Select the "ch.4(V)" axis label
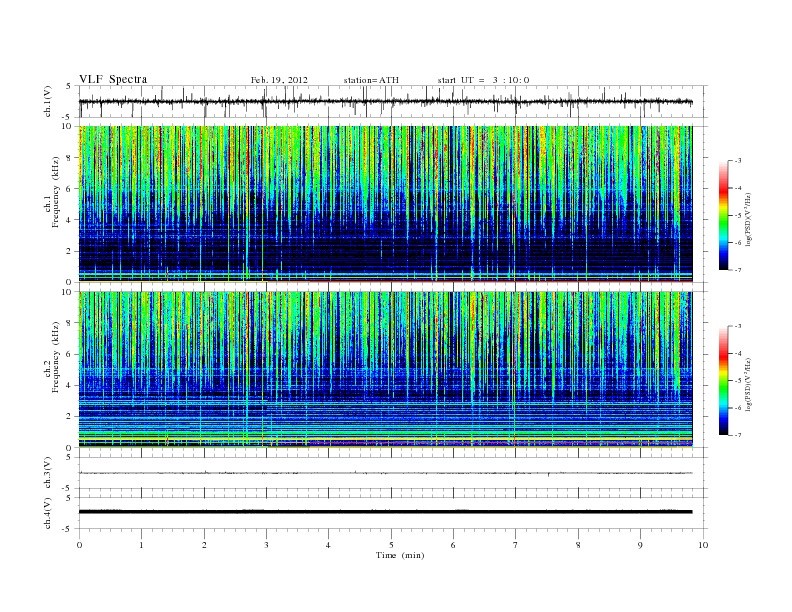Viewport: 792px width, 612px height. 48,513
